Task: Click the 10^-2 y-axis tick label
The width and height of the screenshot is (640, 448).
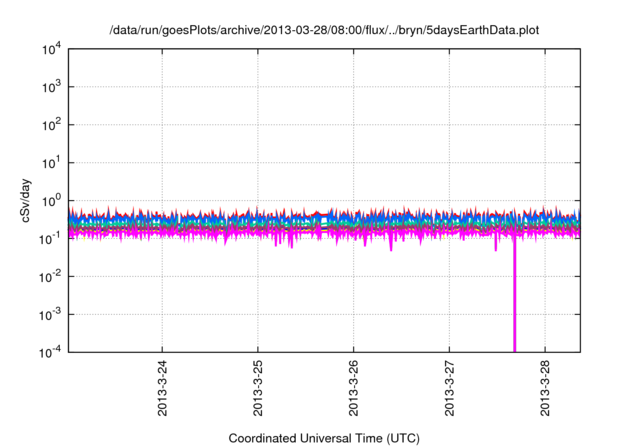Action: click(x=50, y=277)
